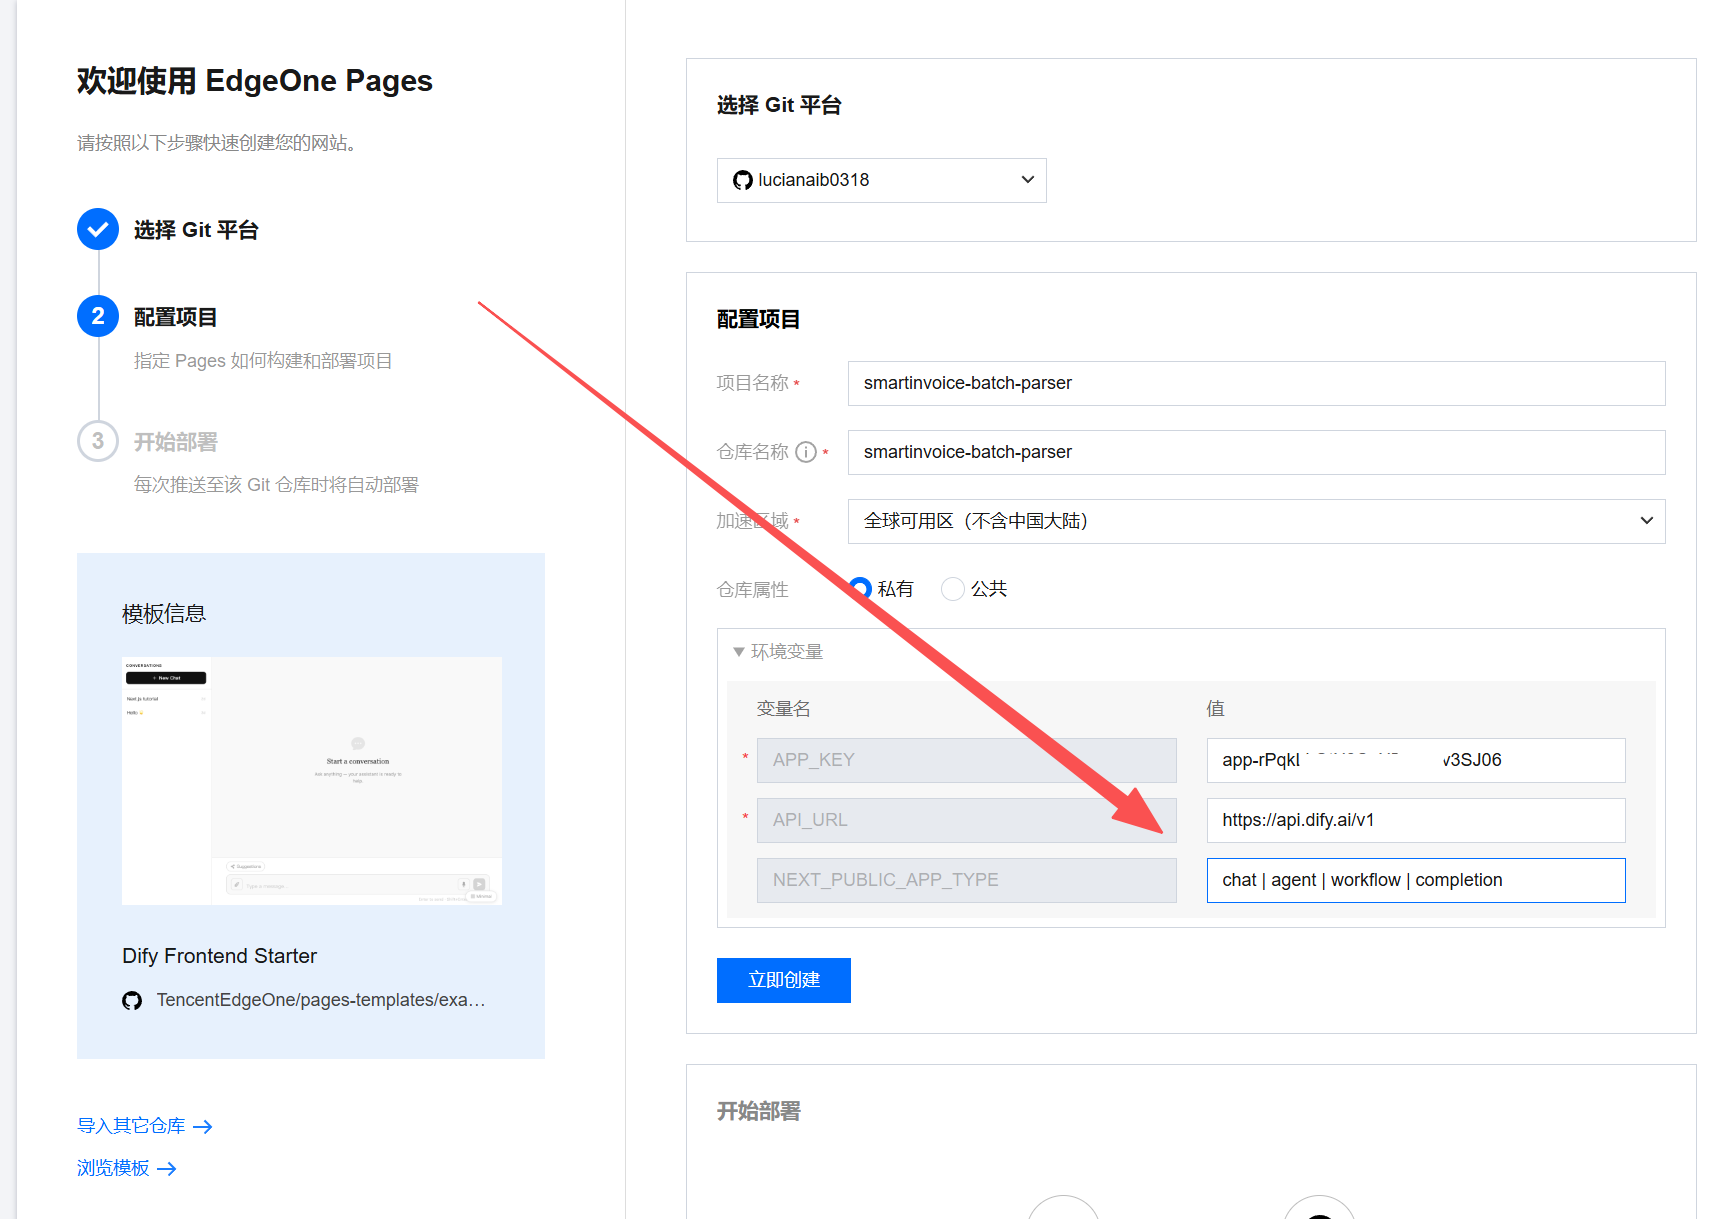Click the 欢迎使用 EdgeOne Pages heading
This screenshot has height=1219, width=1735.
click(x=255, y=81)
